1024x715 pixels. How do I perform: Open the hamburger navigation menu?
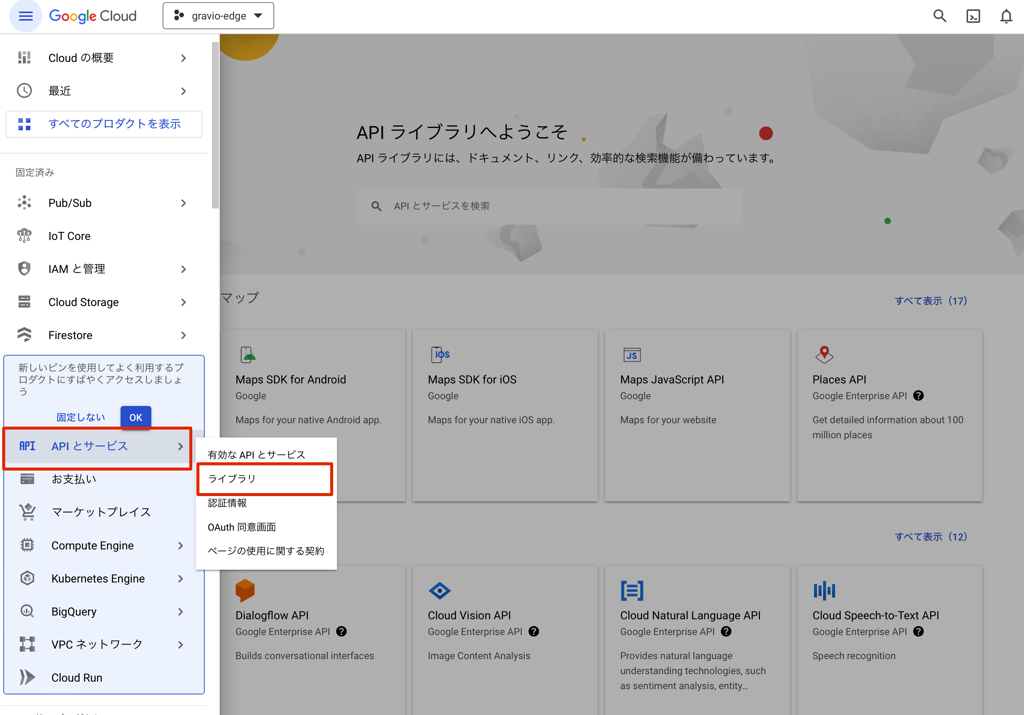(25, 16)
